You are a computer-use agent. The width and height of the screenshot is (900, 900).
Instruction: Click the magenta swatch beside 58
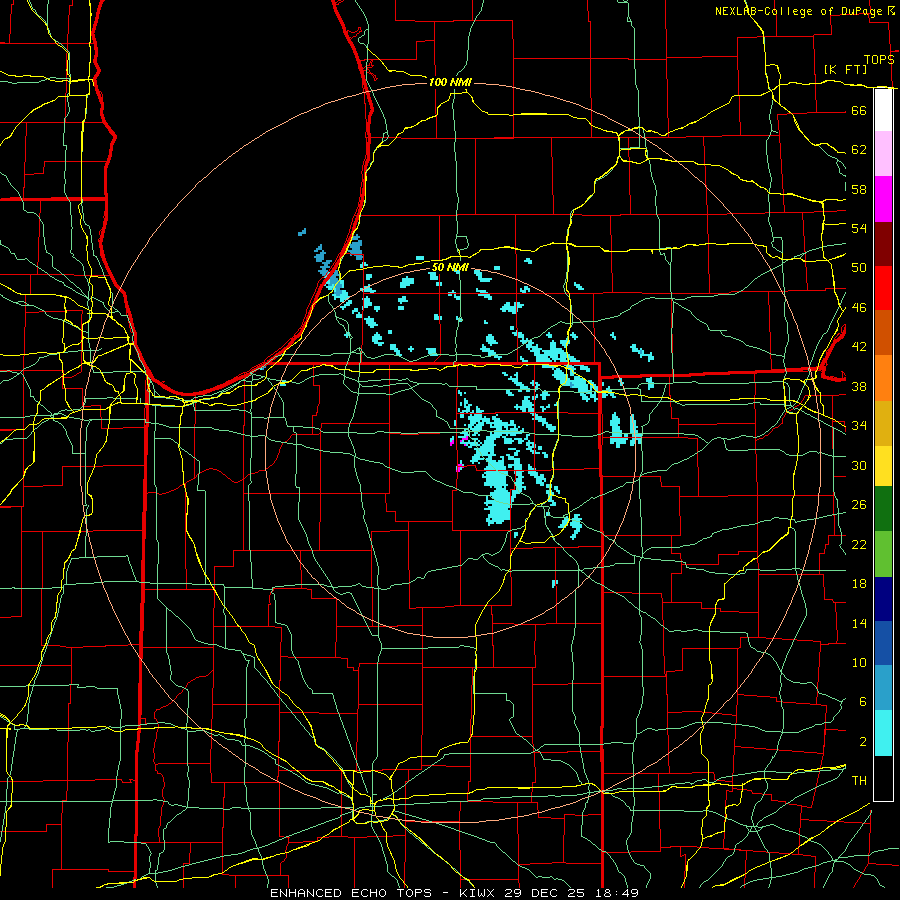click(883, 199)
